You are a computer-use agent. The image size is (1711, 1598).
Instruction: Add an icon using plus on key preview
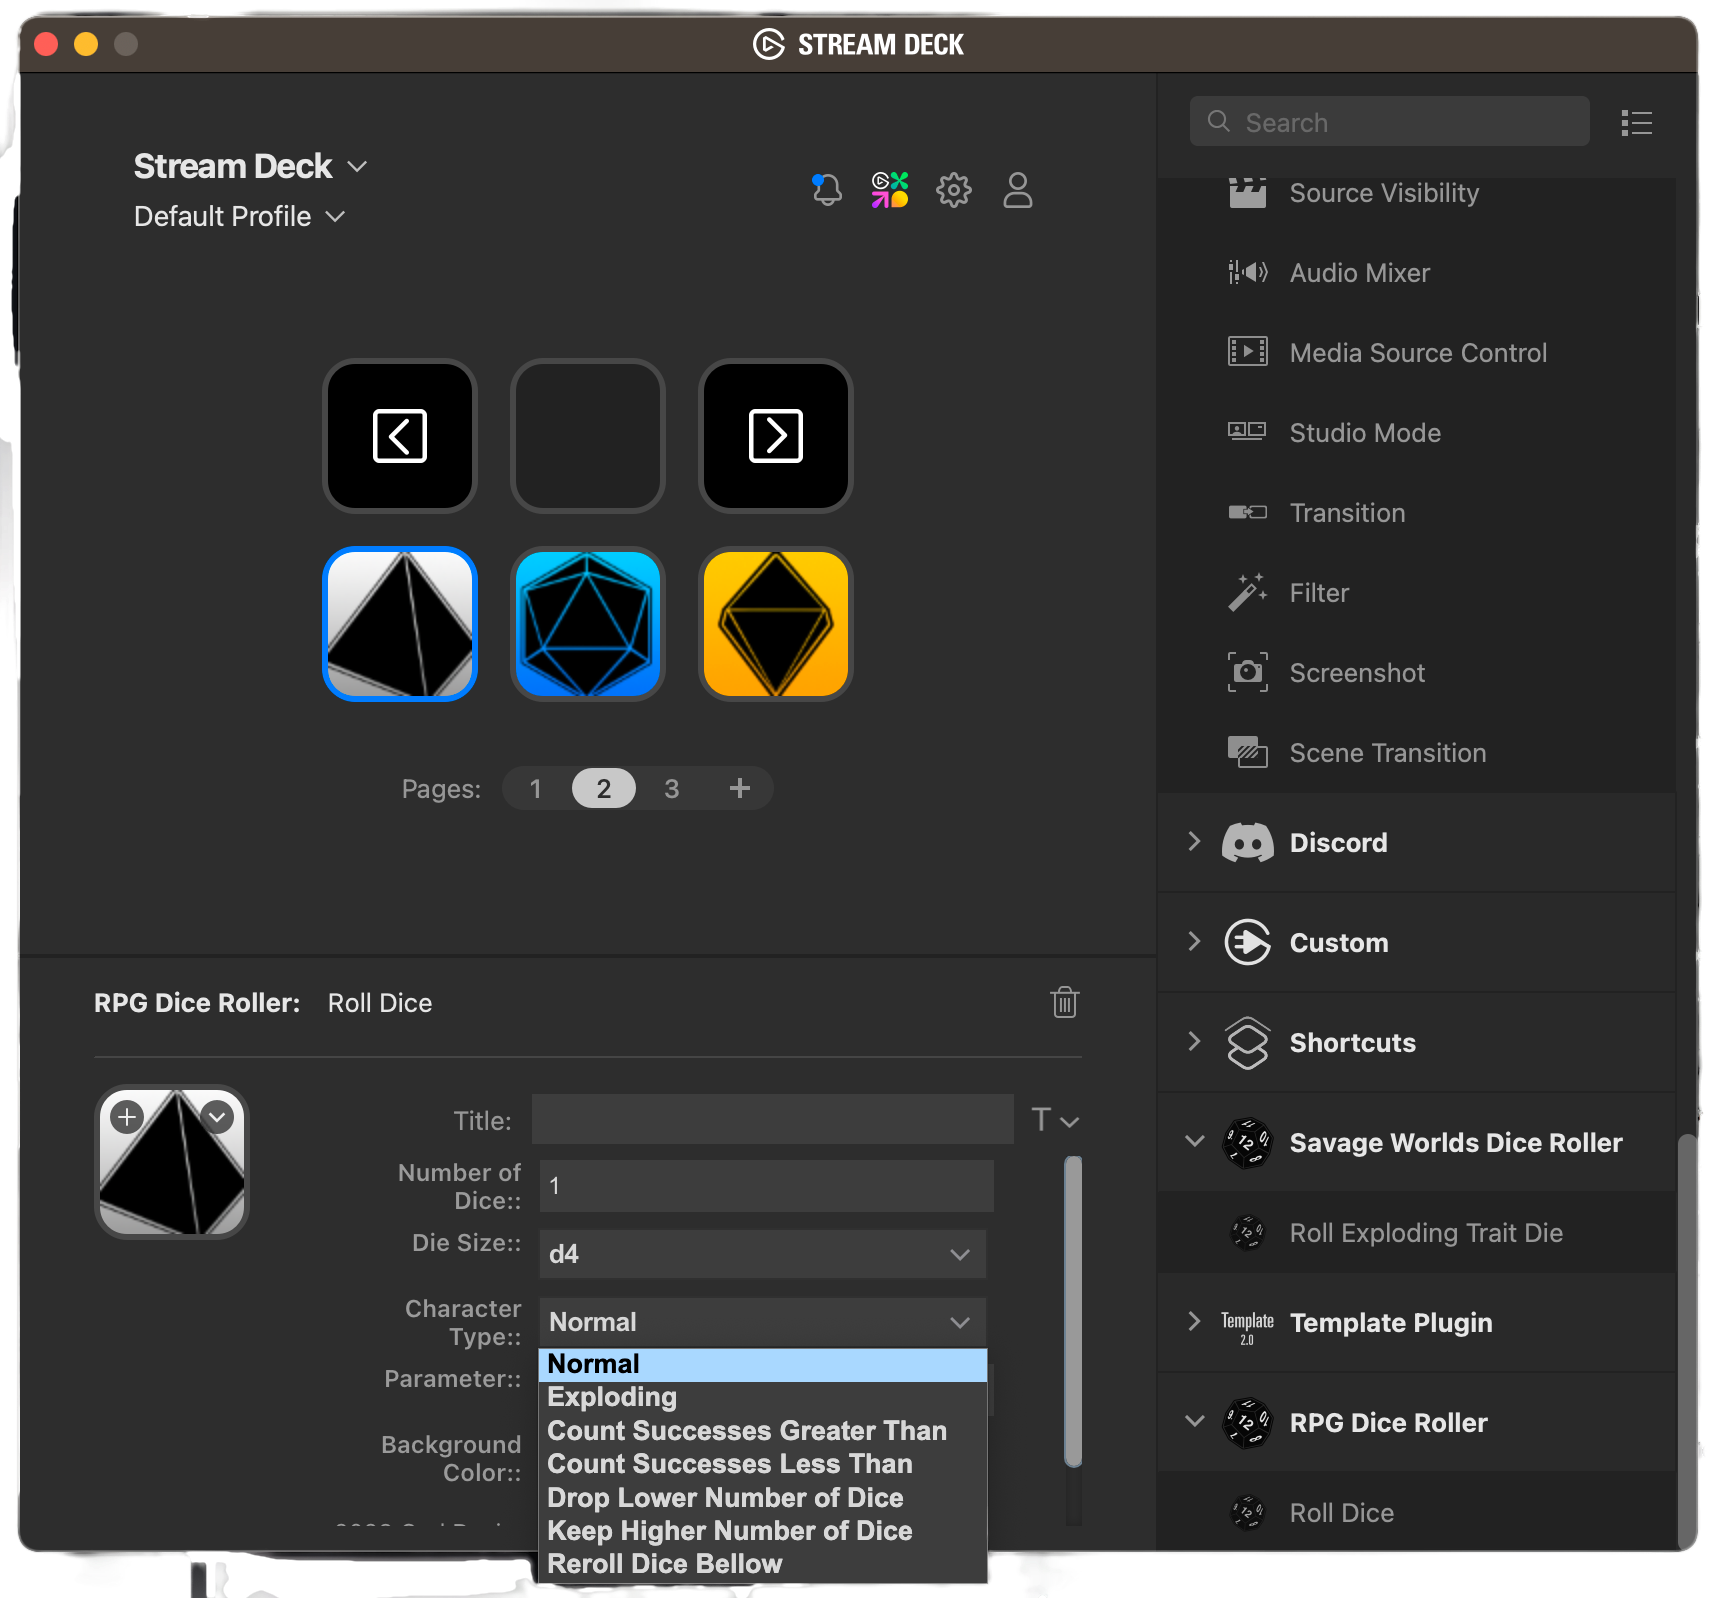tap(127, 1117)
